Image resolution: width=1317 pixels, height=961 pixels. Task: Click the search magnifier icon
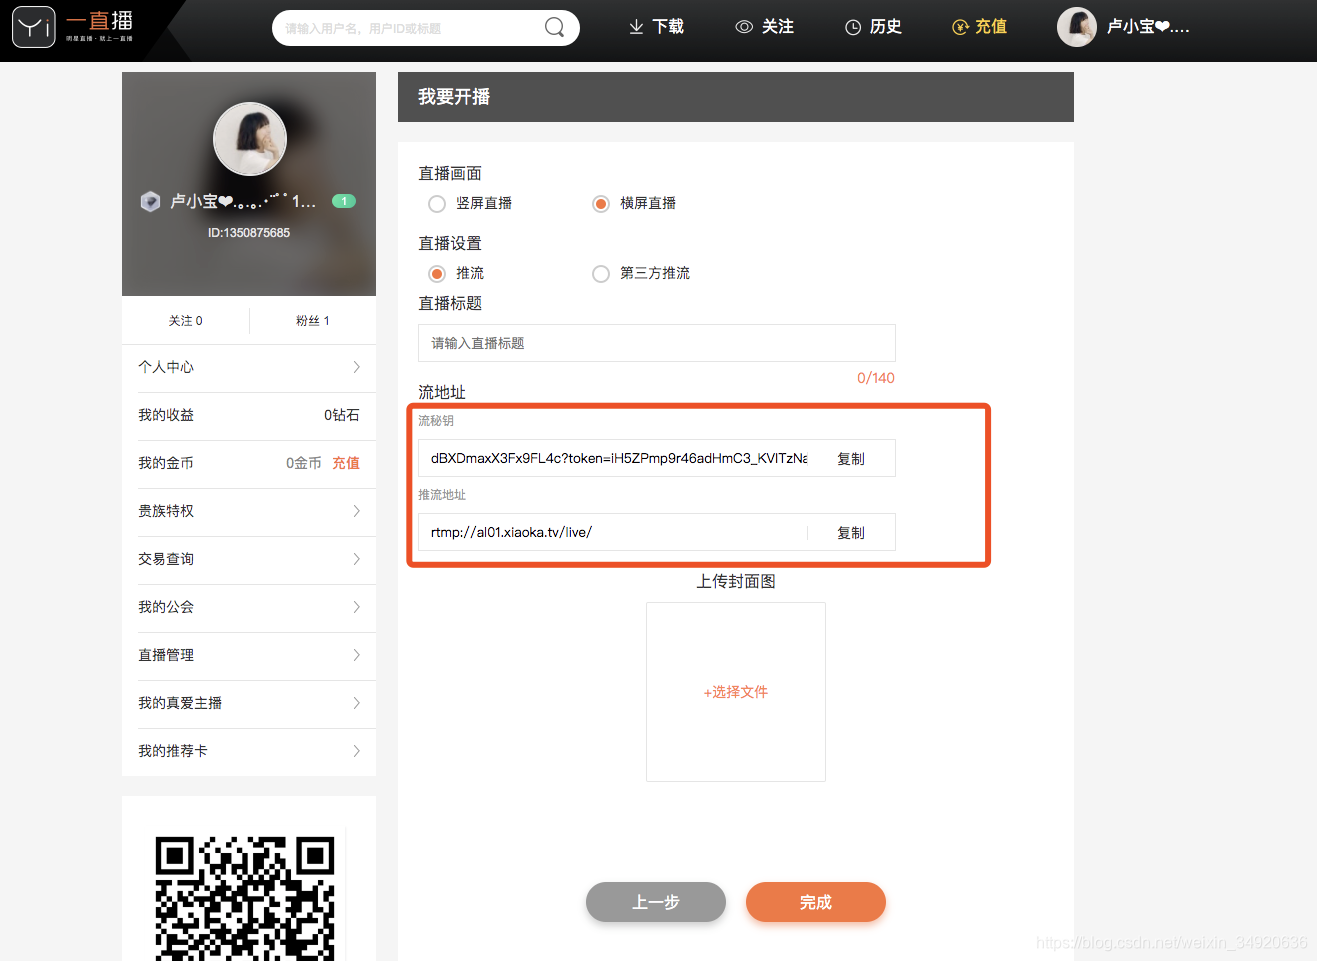point(554,27)
